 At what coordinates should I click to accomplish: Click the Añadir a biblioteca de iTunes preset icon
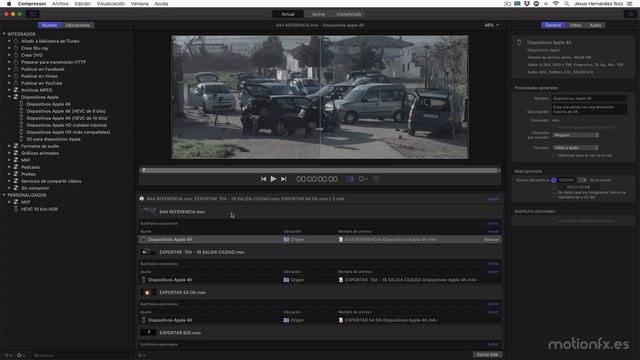tap(16, 41)
